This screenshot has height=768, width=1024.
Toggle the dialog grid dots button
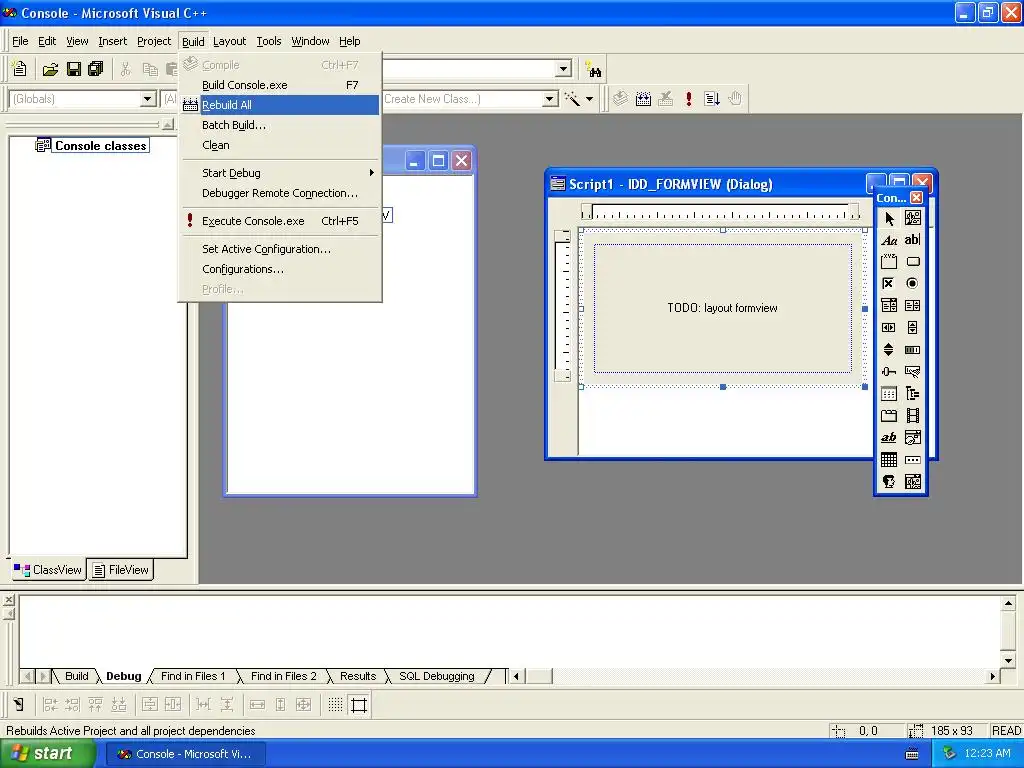point(336,705)
